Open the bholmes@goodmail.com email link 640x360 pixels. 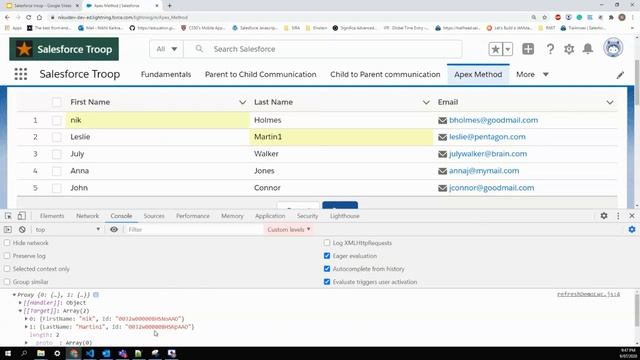493,120
